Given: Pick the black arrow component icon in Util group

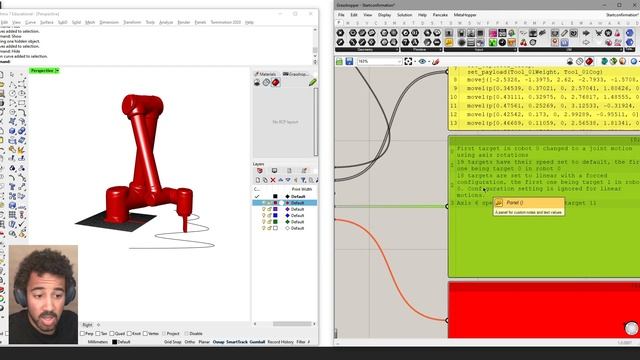Looking at the screenshot, I should coord(586,33).
